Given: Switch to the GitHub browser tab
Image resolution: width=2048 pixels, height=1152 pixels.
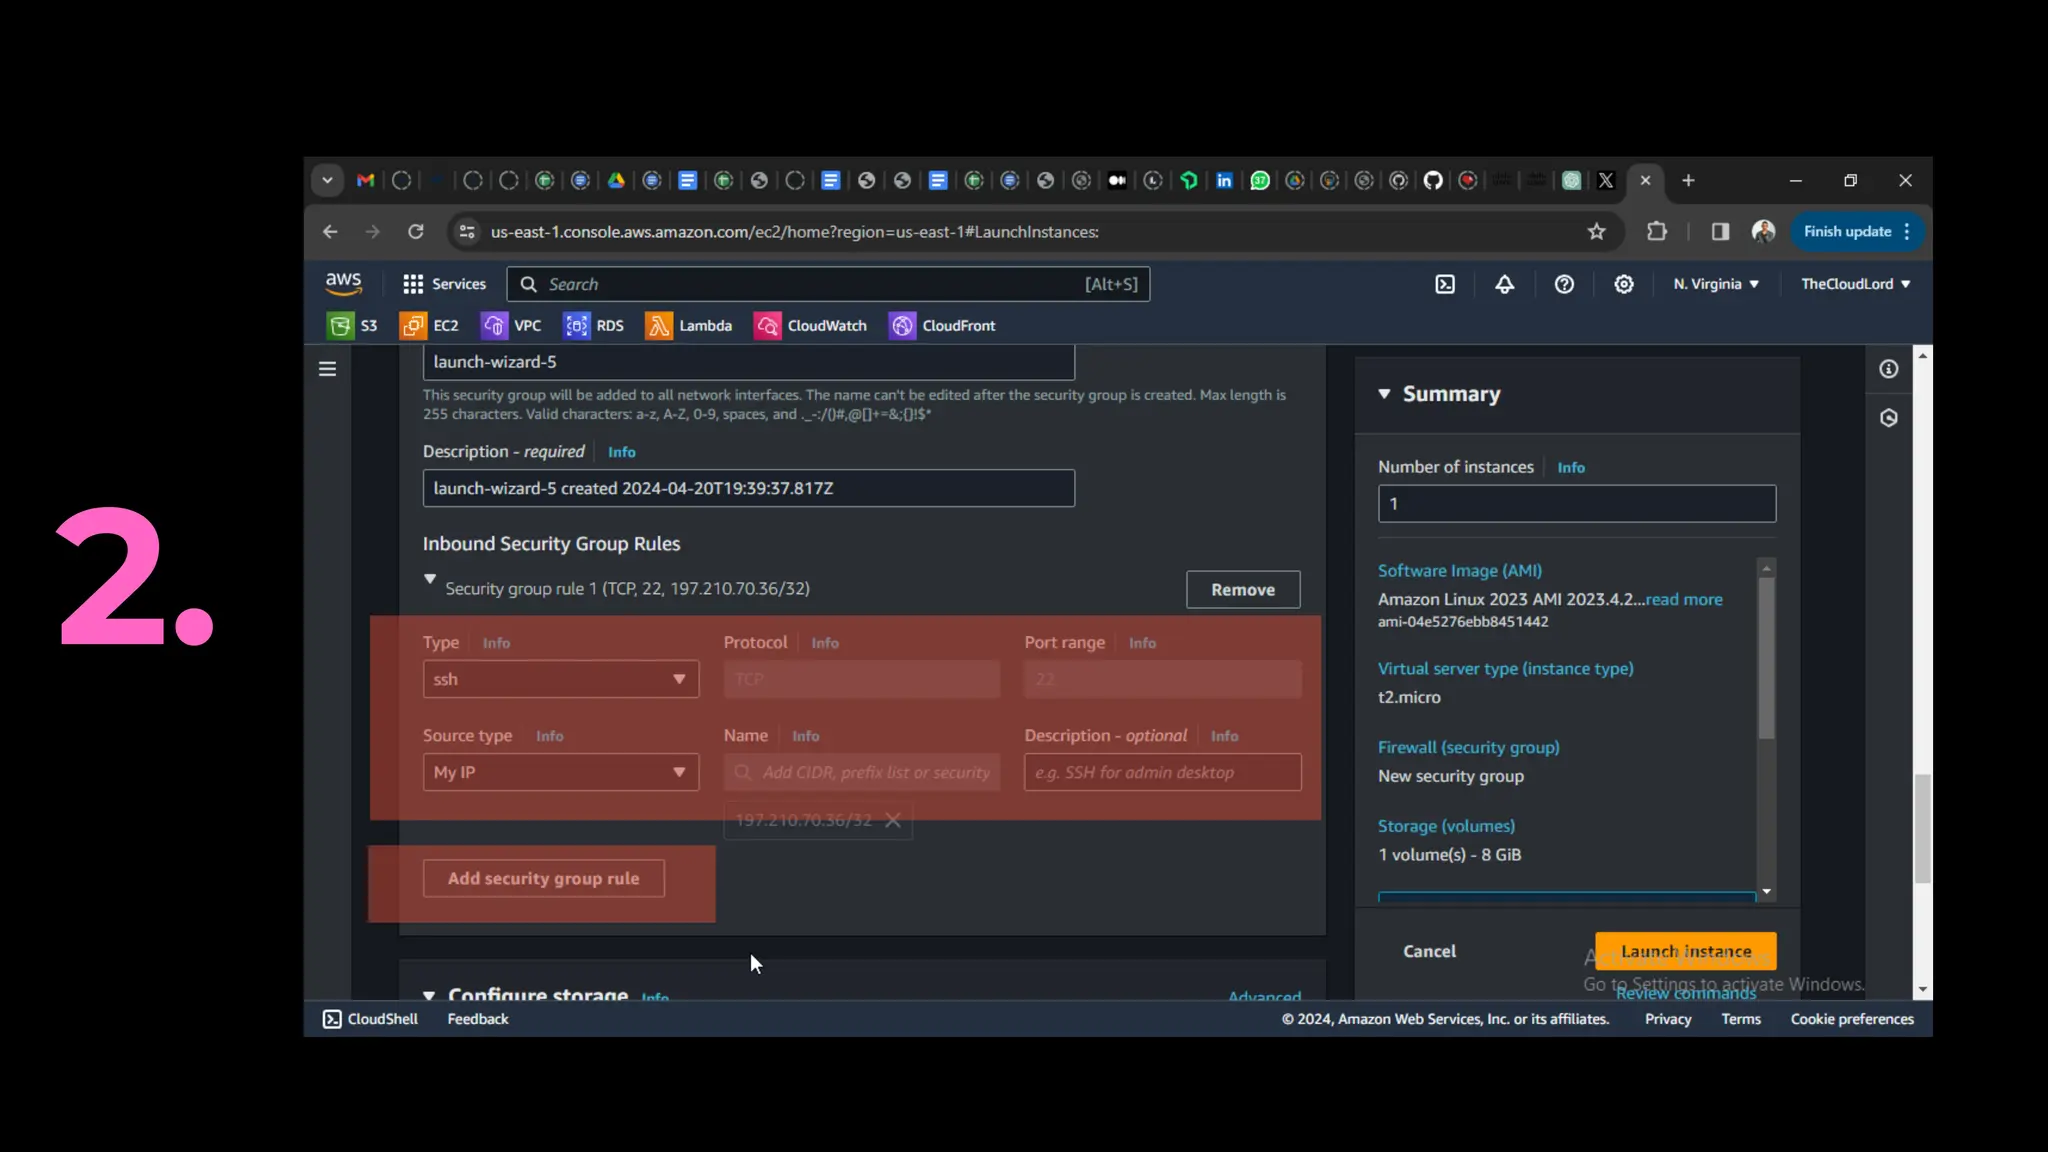Looking at the screenshot, I should (x=1433, y=181).
